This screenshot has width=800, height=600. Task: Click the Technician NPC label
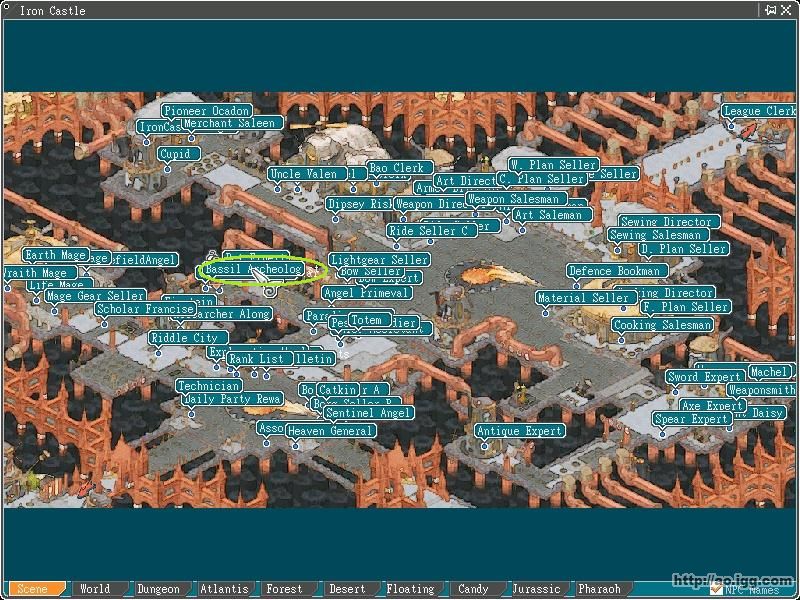coord(209,386)
